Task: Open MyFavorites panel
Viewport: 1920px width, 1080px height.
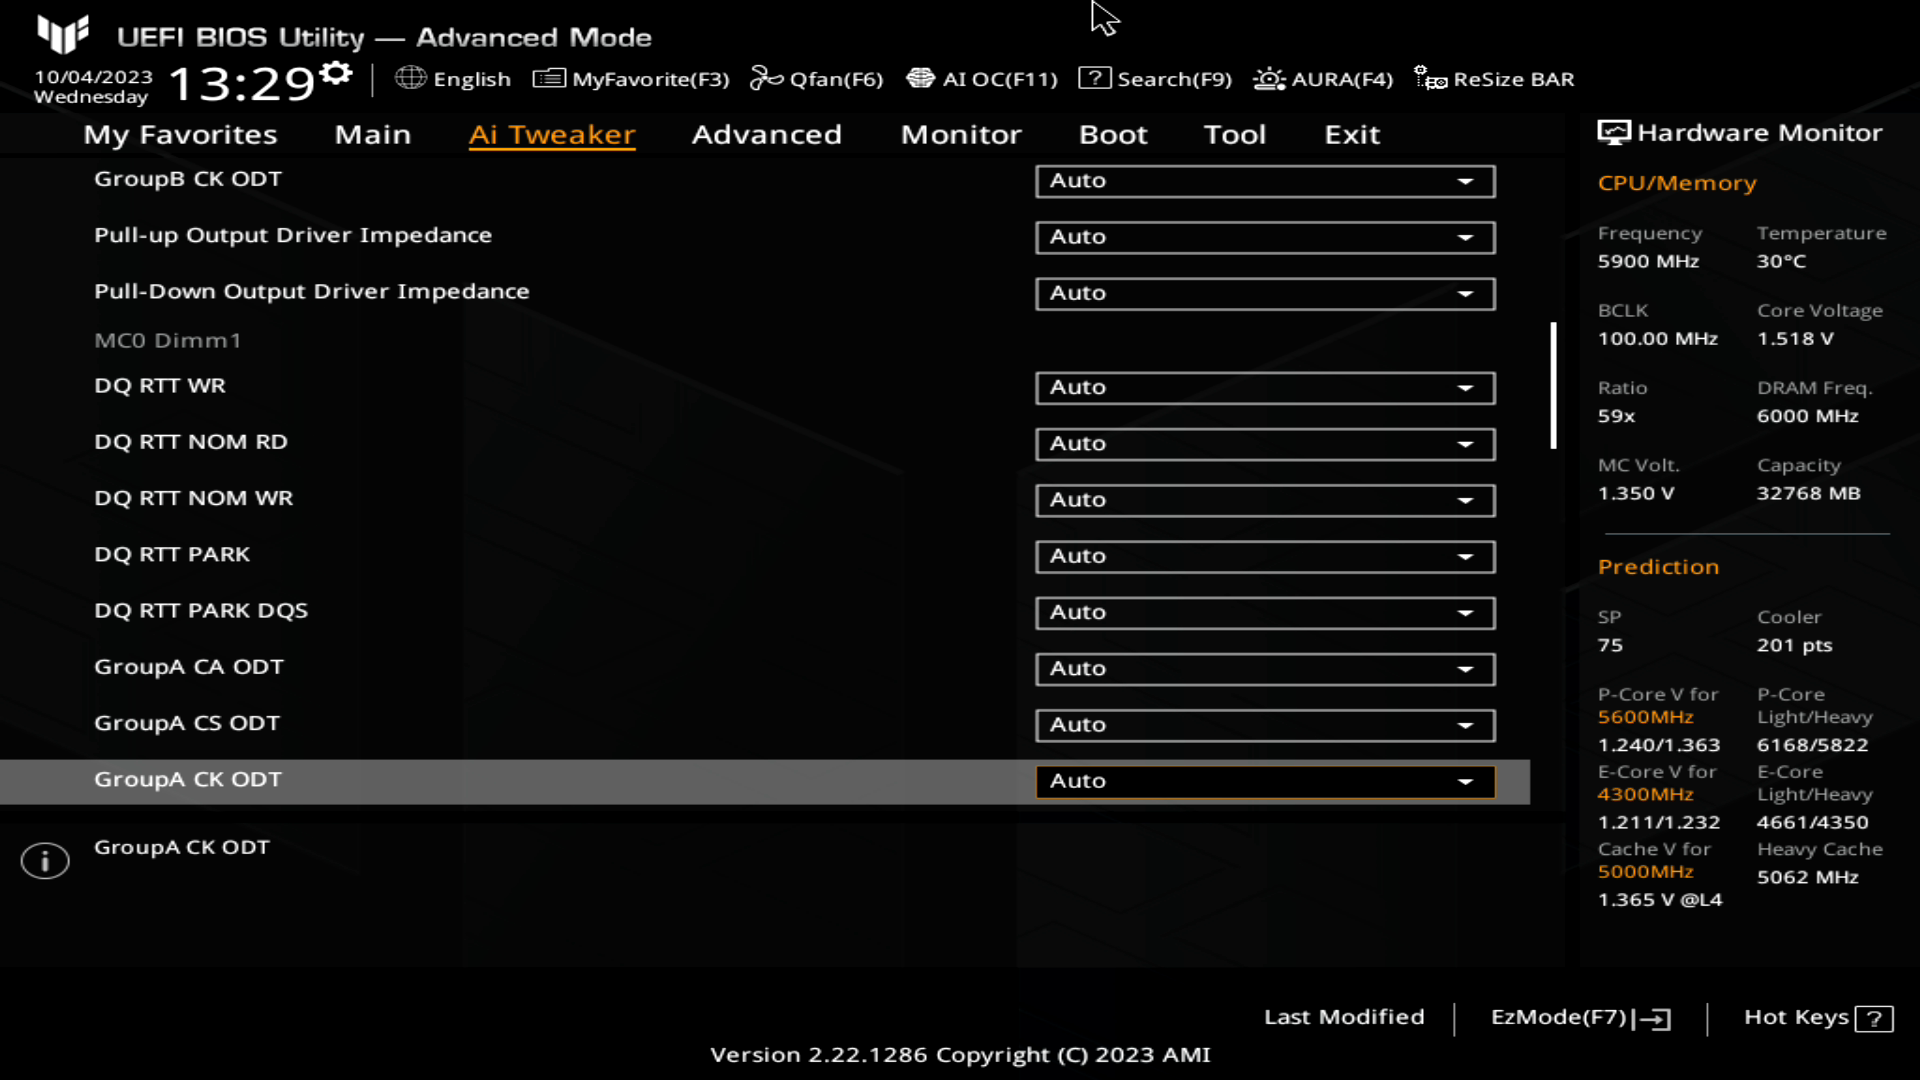Action: click(x=632, y=79)
